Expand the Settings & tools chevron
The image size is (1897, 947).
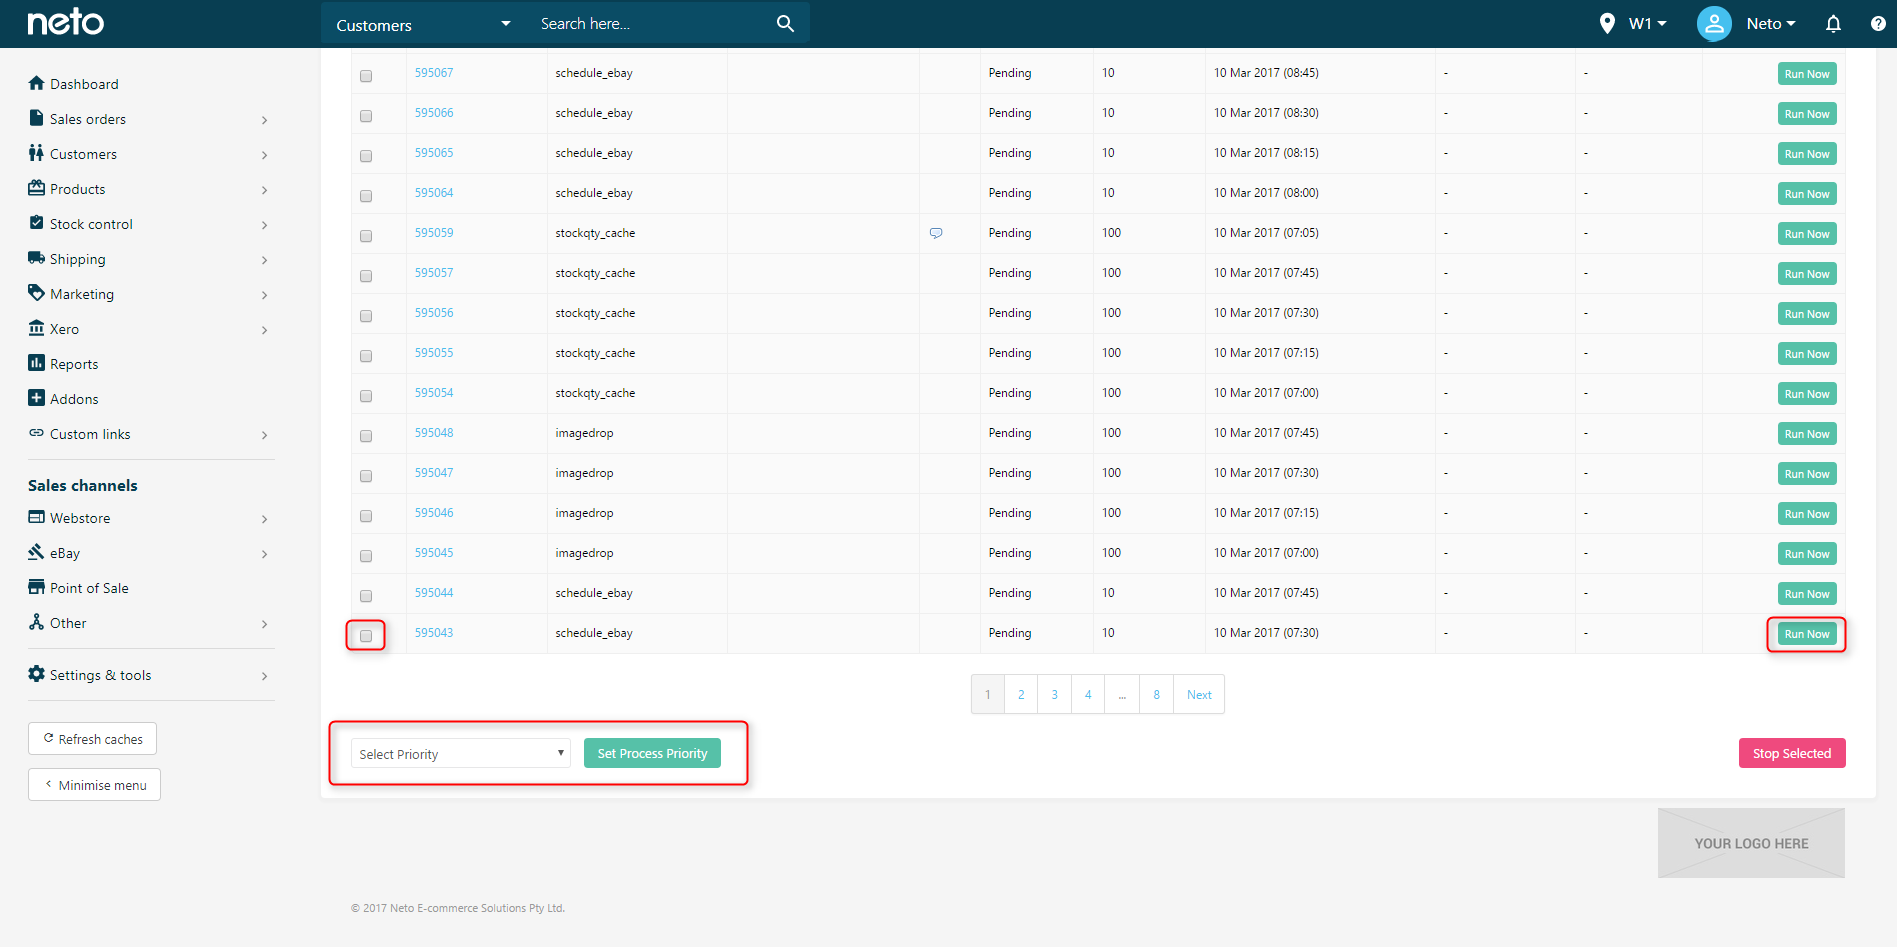pyautogui.click(x=264, y=676)
